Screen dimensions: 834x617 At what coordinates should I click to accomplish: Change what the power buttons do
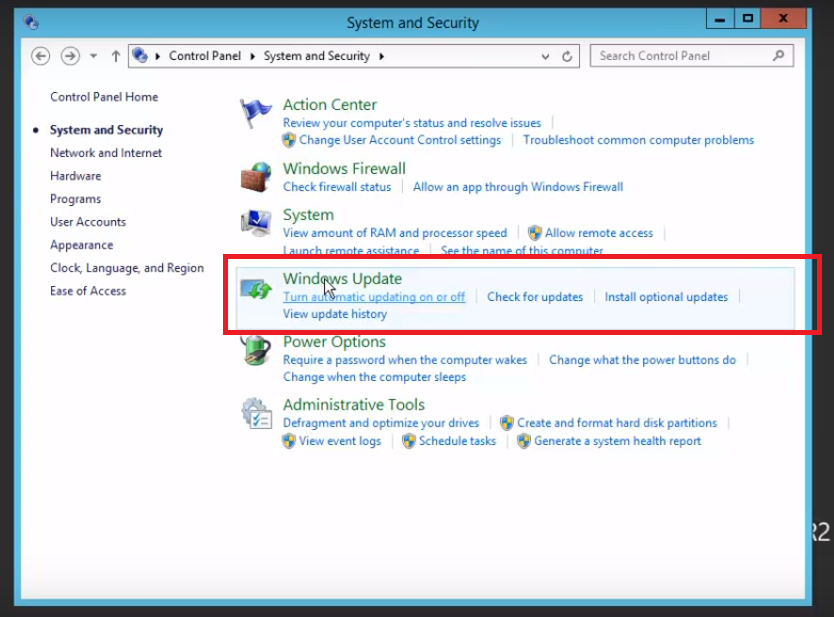643,360
